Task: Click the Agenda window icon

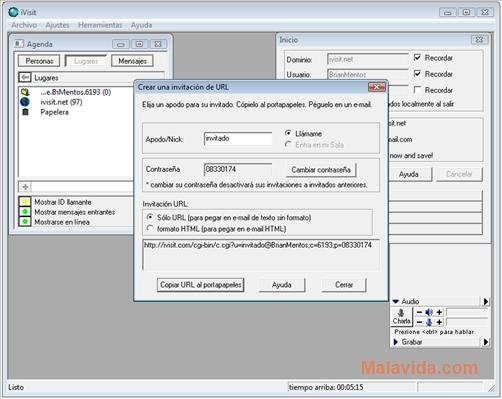Action: (19, 44)
